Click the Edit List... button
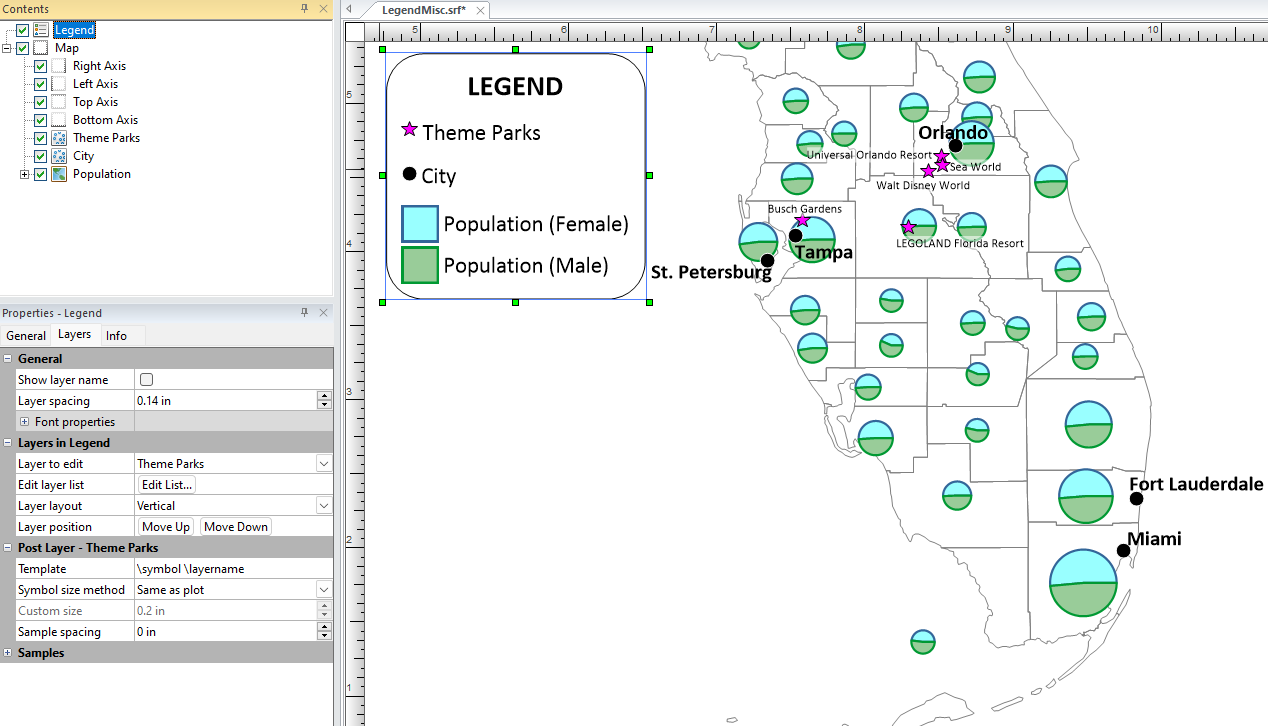This screenshot has width=1268, height=726. (167, 485)
